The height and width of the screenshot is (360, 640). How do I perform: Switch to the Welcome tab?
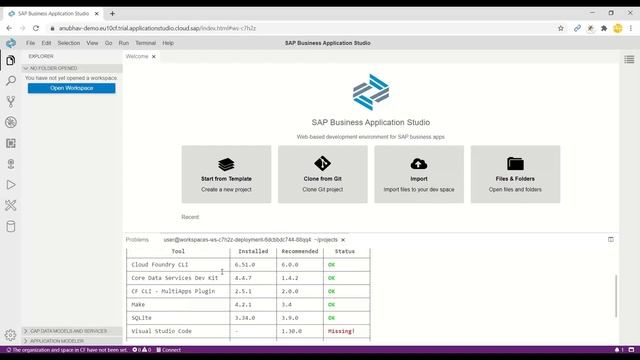tap(137, 56)
